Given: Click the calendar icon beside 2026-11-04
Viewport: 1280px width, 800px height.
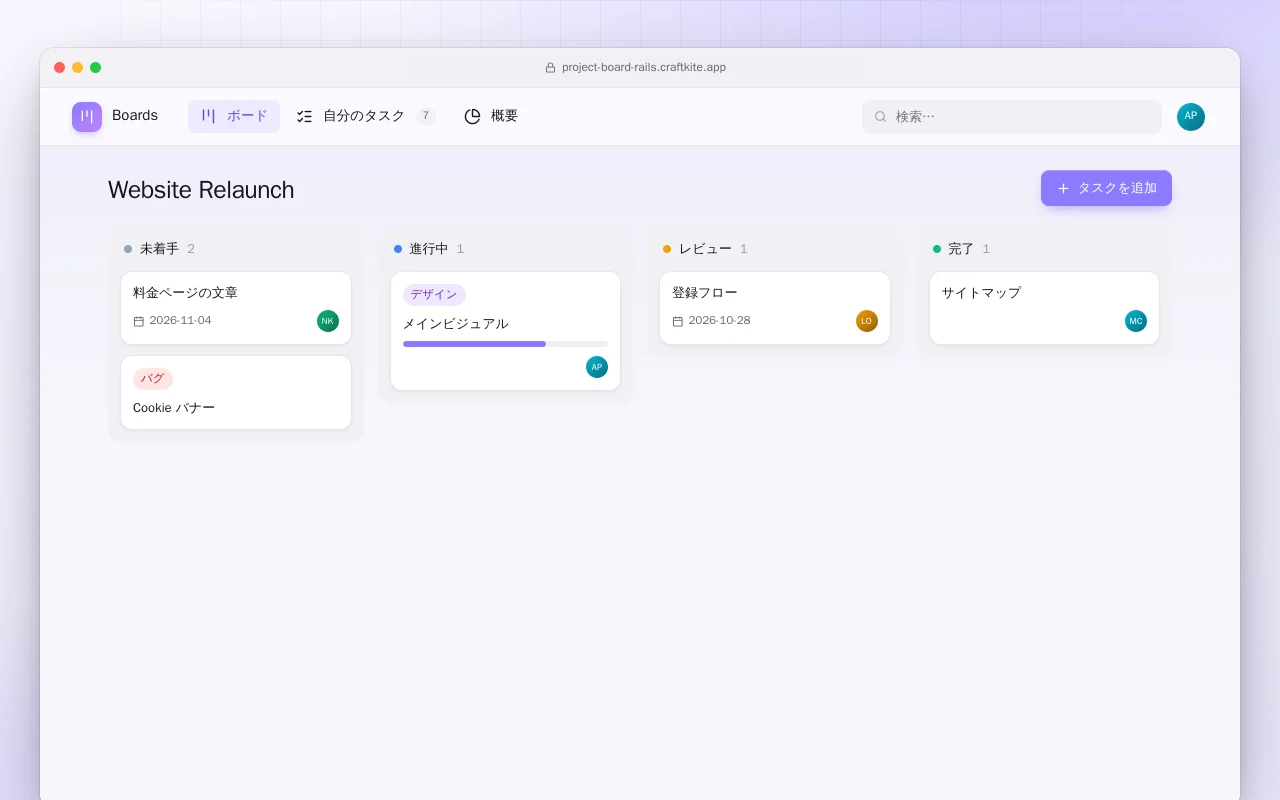Looking at the screenshot, I should (x=139, y=321).
